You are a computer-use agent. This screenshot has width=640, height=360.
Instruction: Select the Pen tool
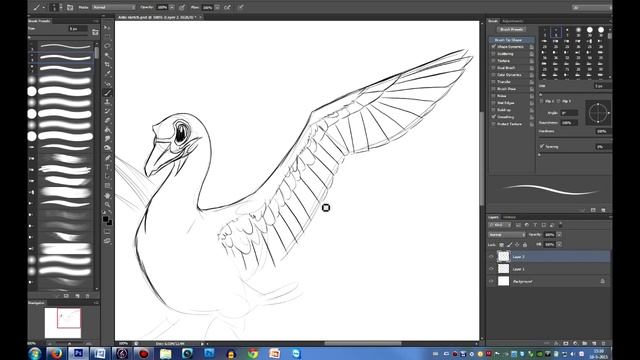(x=107, y=158)
